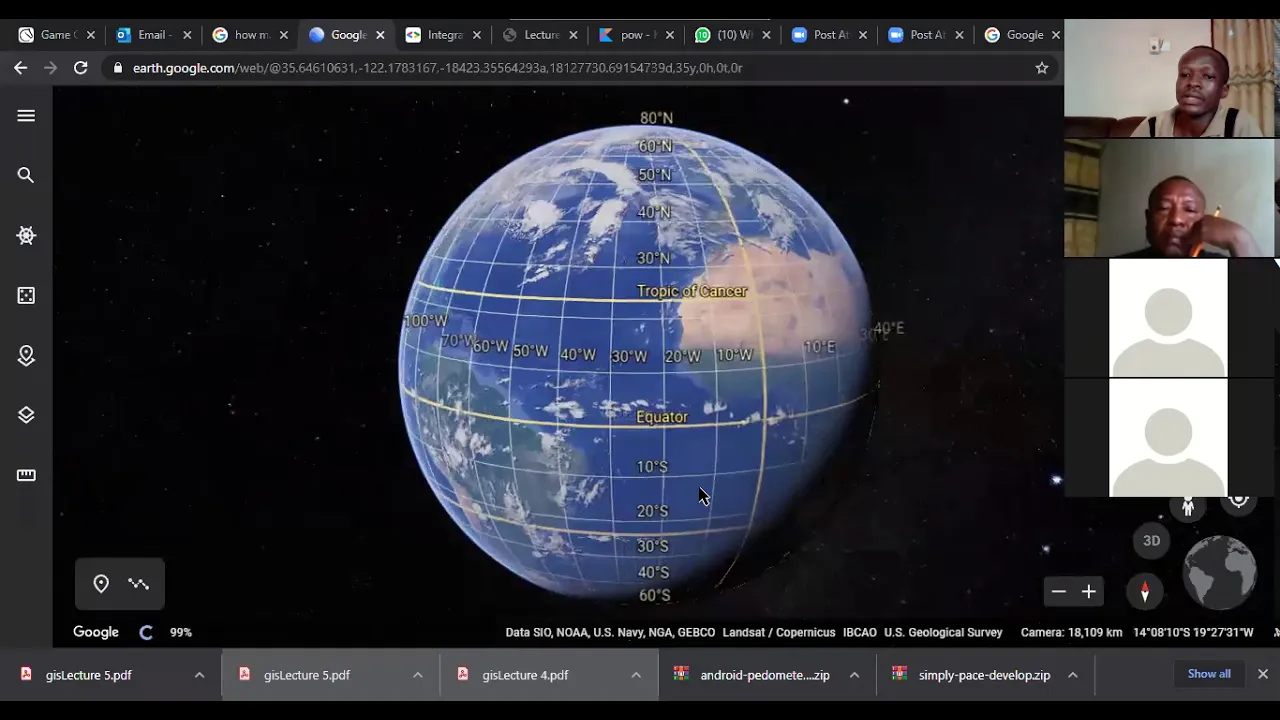
Task: Click the mini globe overview thumbnail
Action: pyautogui.click(x=1220, y=573)
